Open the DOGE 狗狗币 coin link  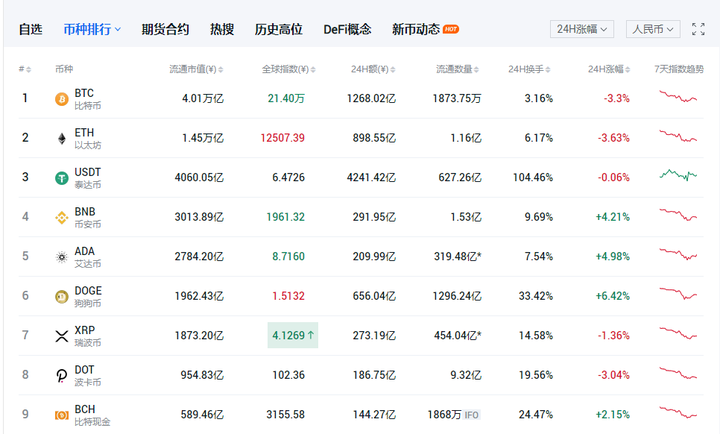coord(88,297)
